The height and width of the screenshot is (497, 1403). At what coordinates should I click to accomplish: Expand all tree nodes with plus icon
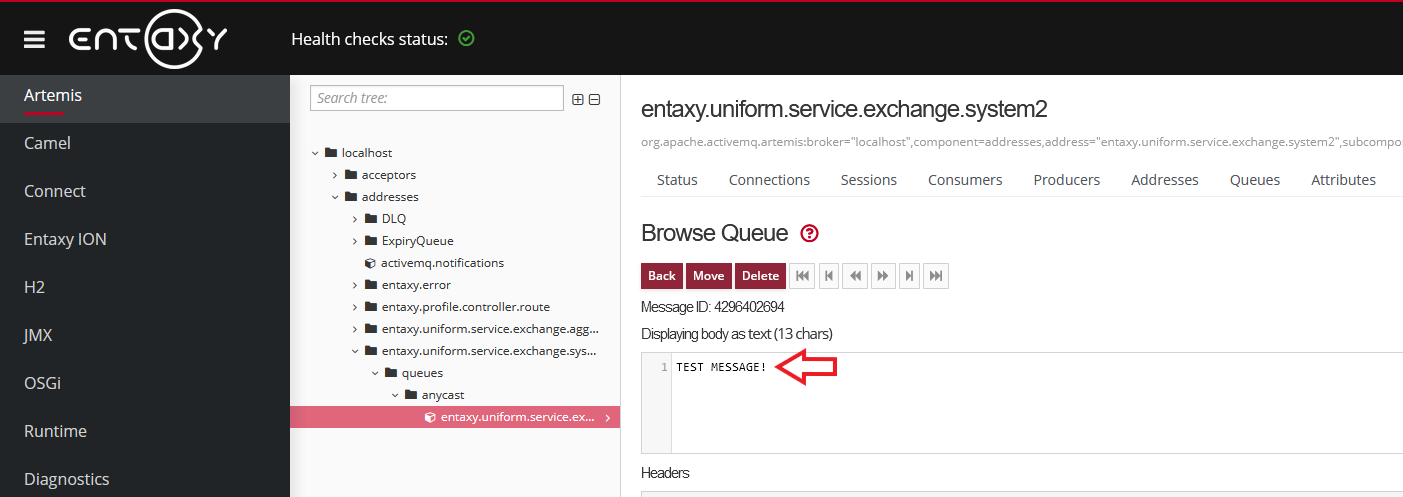click(x=577, y=99)
